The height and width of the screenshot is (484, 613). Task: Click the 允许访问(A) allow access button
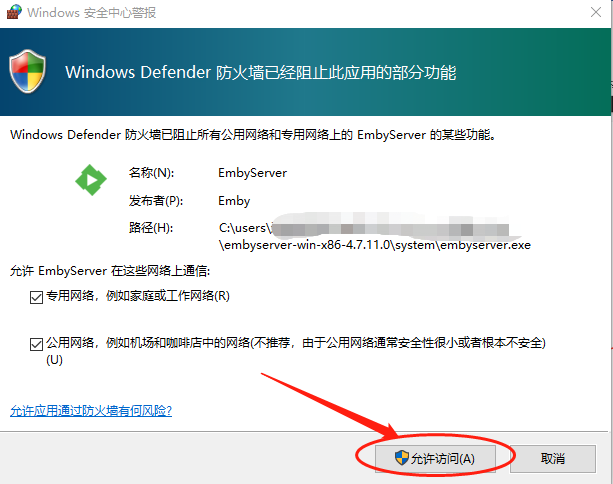coord(435,458)
